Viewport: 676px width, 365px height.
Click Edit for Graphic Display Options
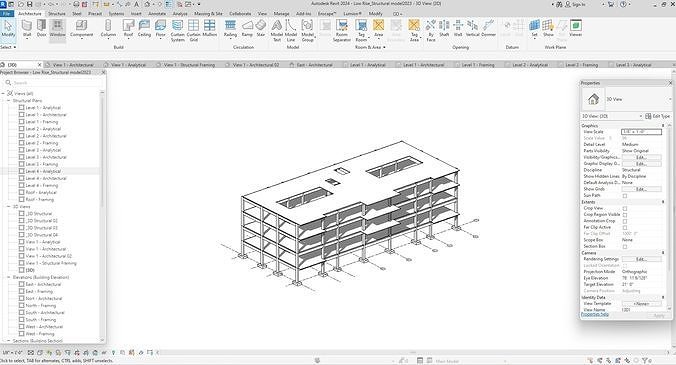641,164
